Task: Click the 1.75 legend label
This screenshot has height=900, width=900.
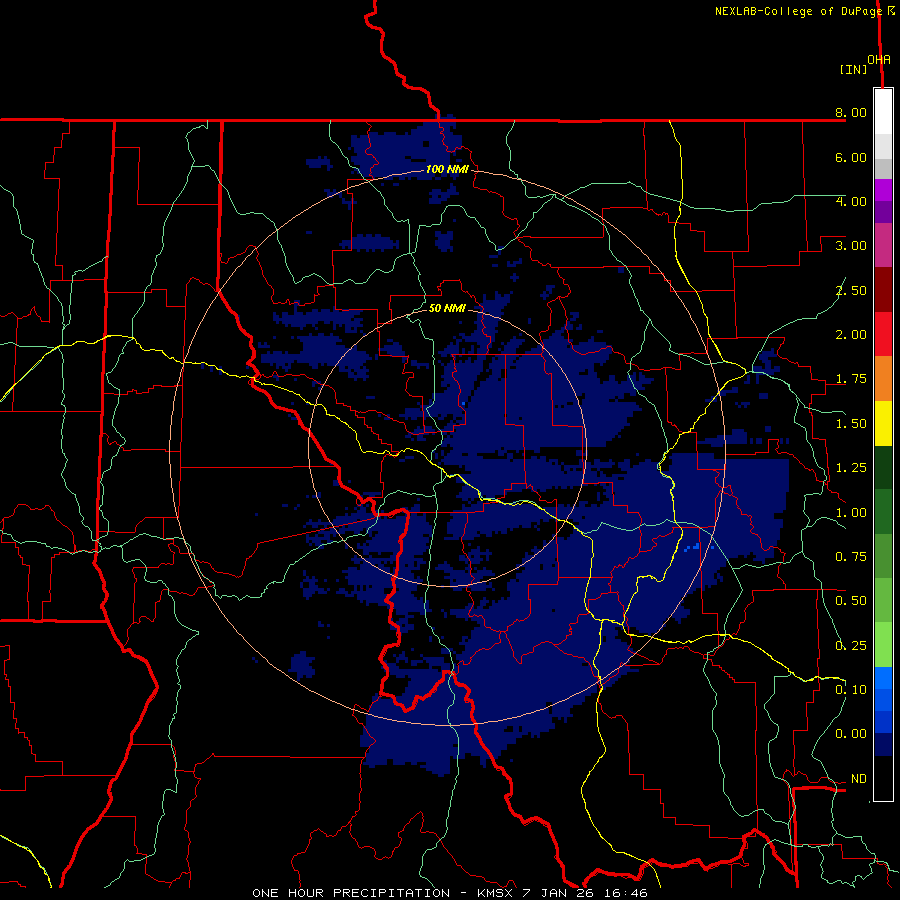Action: click(x=851, y=379)
